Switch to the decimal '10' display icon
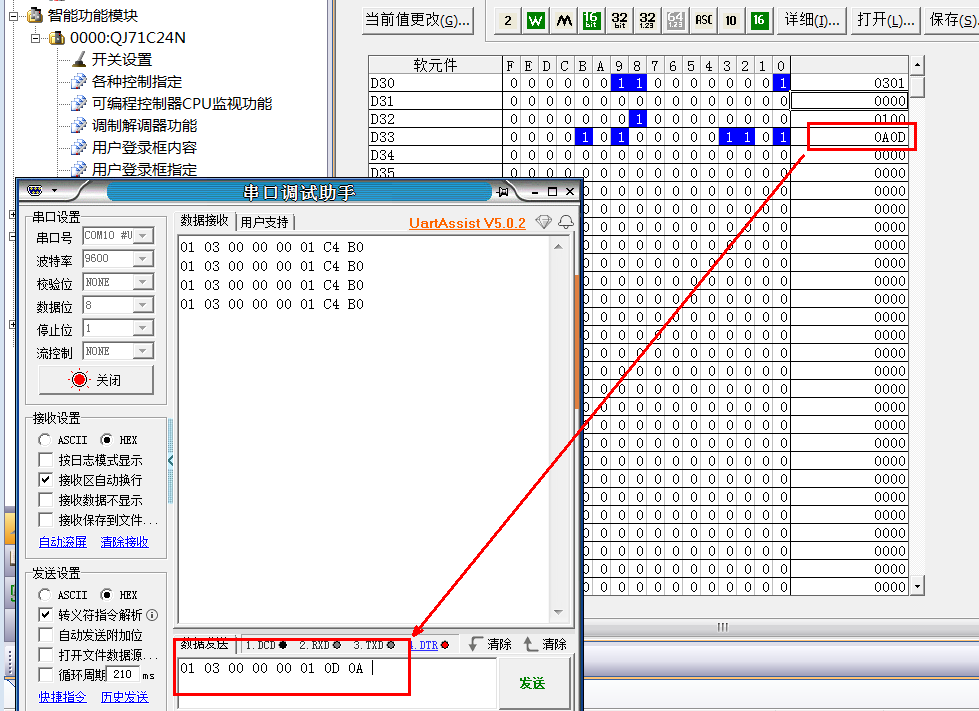The width and height of the screenshot is (979, 711). tap(731, 20)
